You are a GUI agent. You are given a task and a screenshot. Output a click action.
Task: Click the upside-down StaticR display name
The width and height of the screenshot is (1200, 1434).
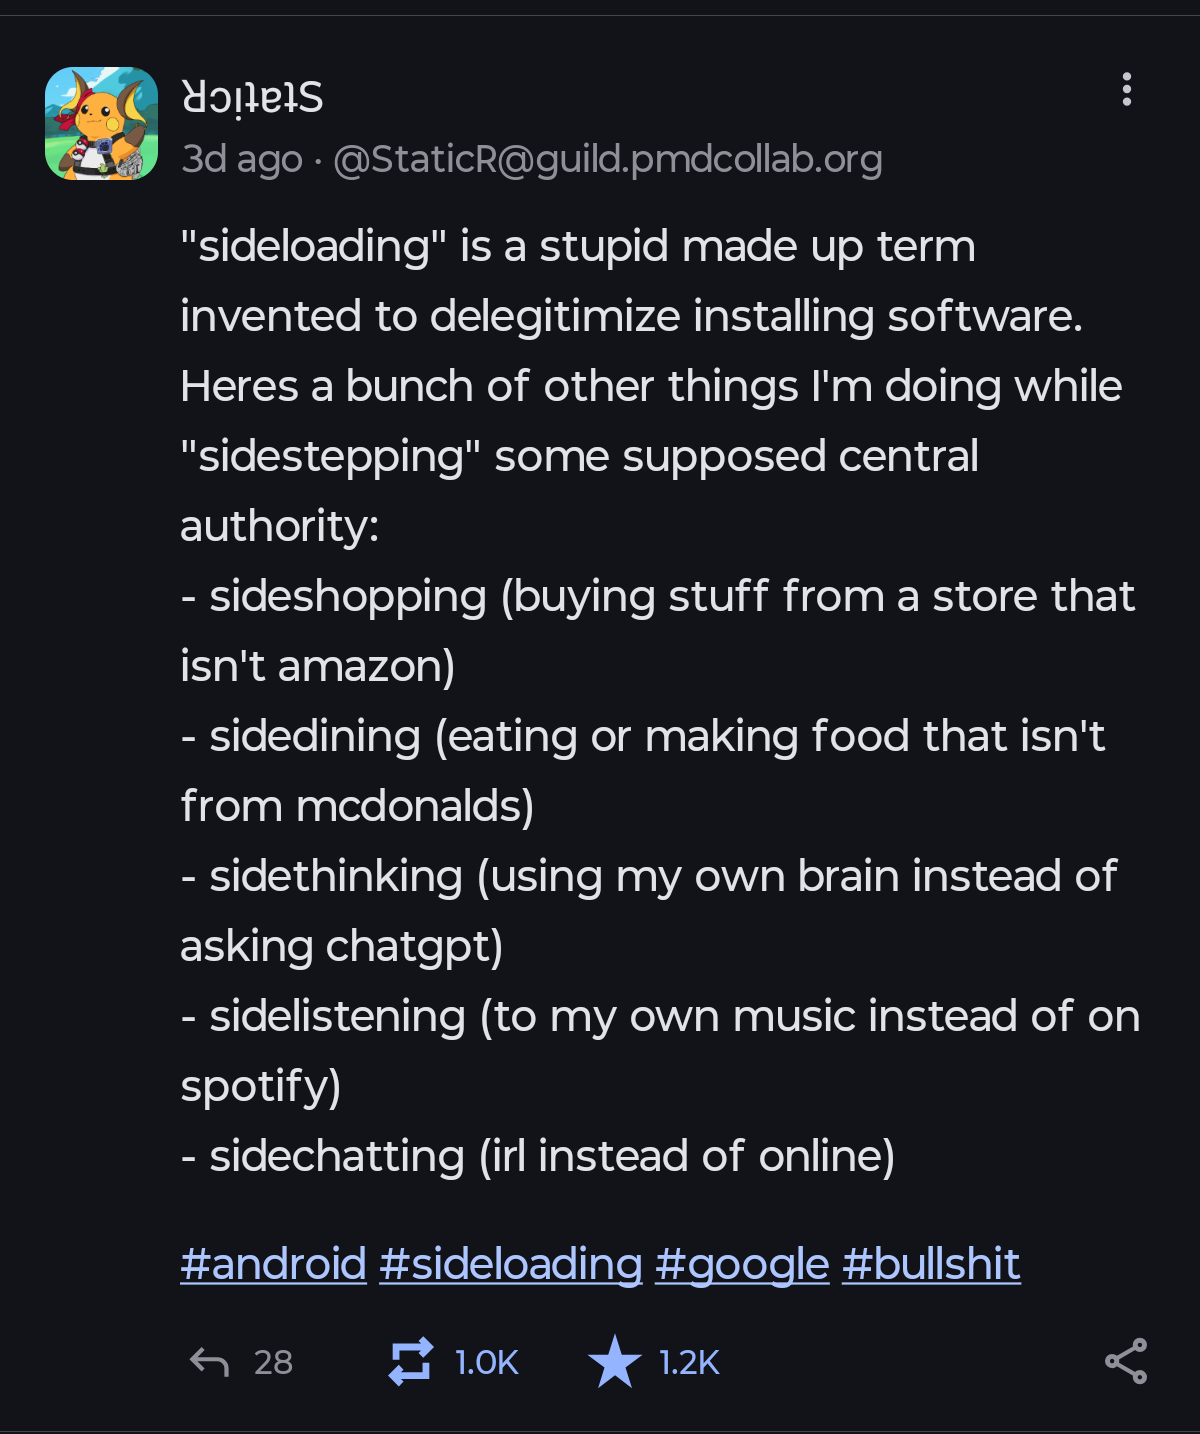(253, 98)
